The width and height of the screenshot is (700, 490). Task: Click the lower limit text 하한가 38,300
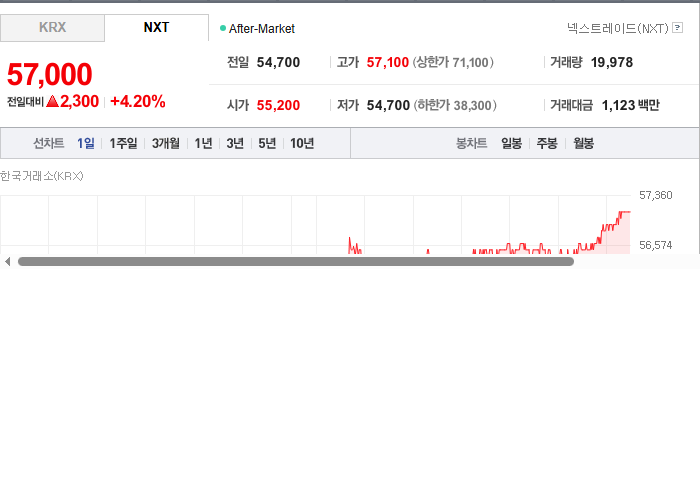(x=455, y=105)
